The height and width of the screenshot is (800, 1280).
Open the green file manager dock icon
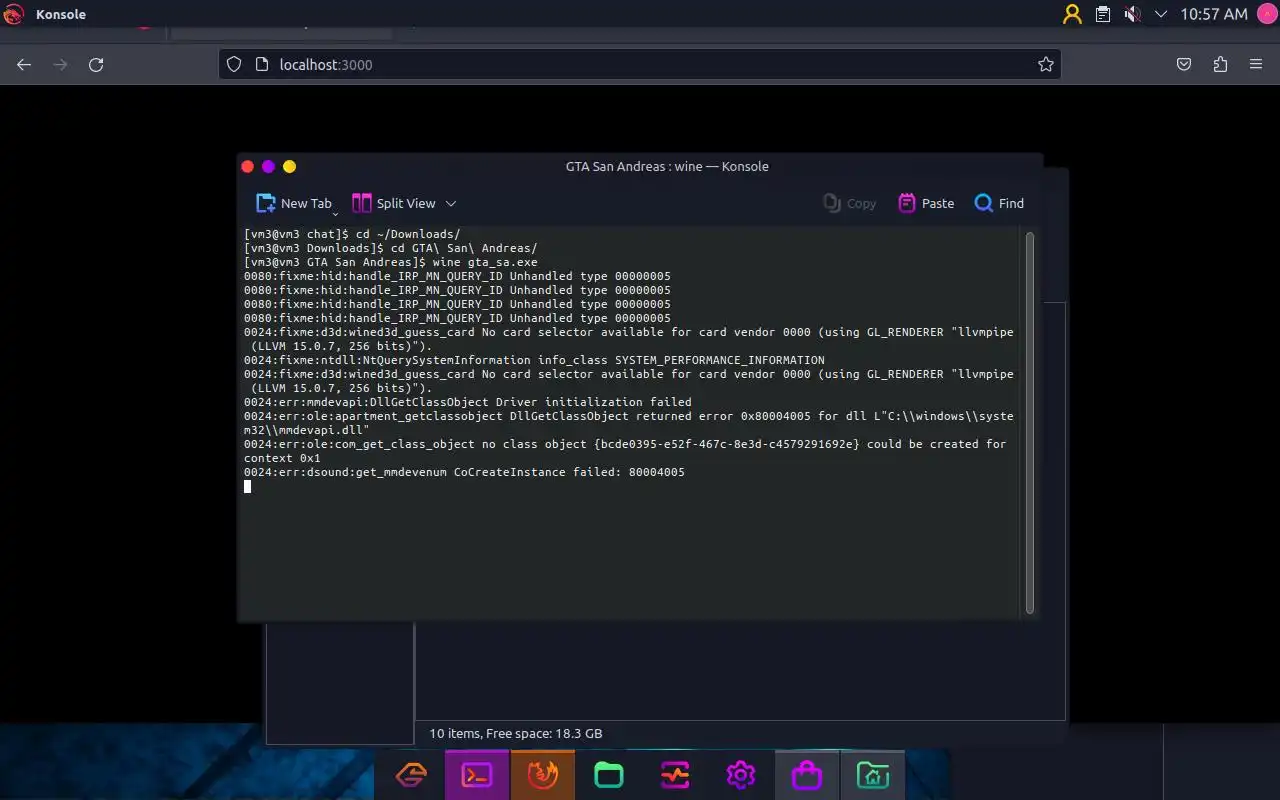pos(609,775)
